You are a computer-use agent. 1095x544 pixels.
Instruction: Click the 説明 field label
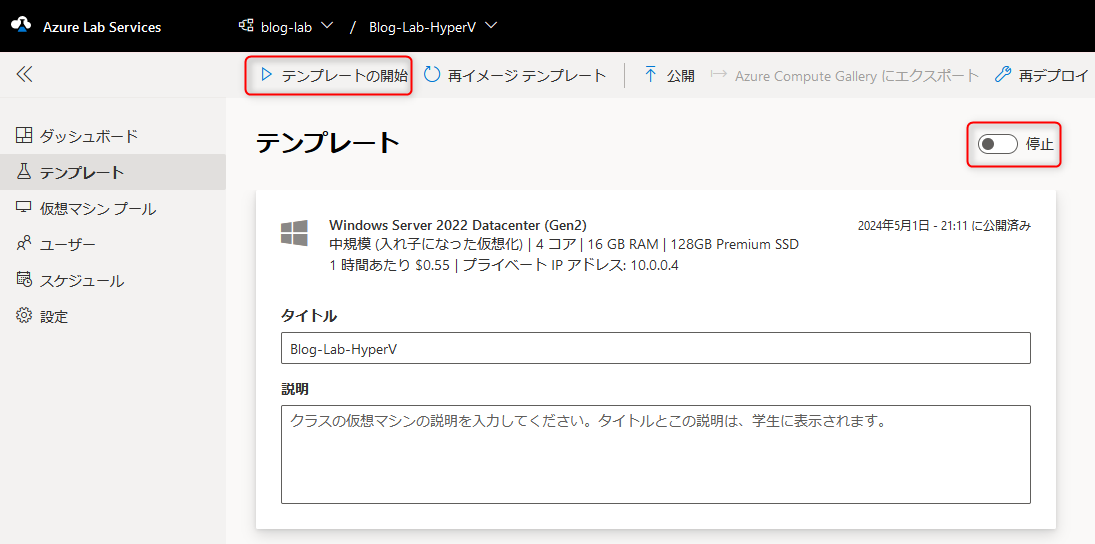point(295,388)
